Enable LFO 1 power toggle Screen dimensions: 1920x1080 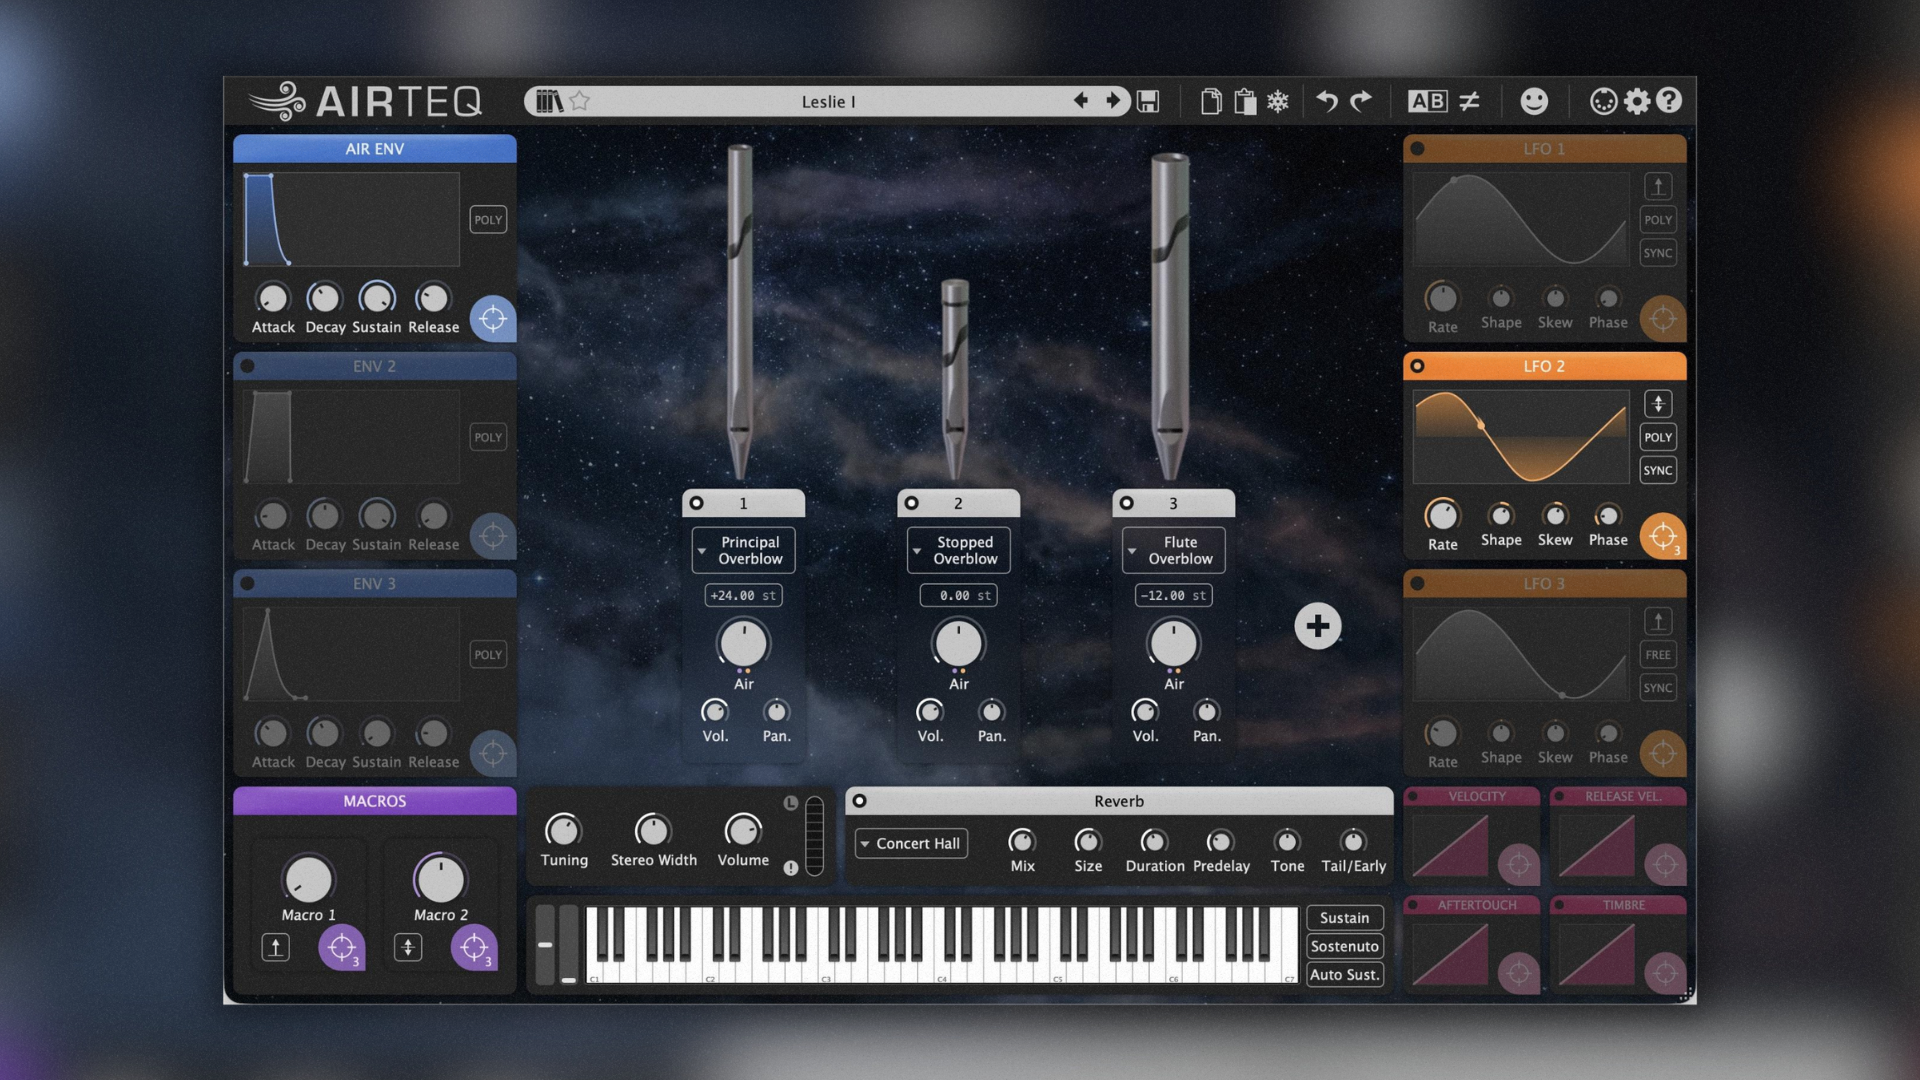tap(1418, 149)
